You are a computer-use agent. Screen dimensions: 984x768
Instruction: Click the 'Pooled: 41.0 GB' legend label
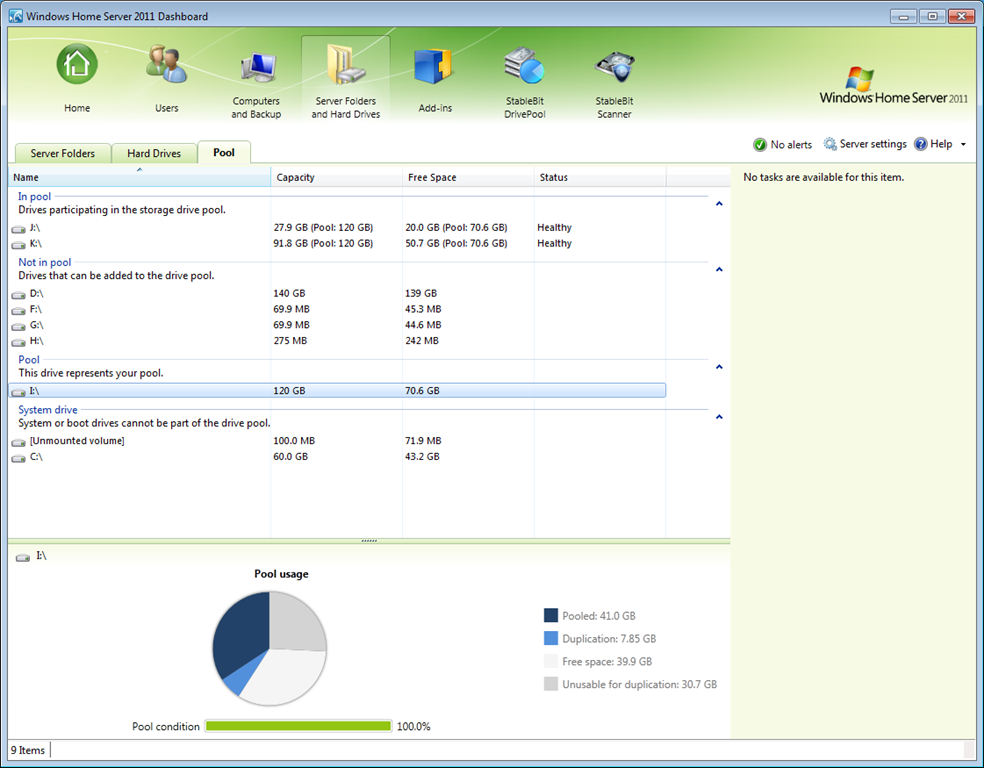point(599,616)
